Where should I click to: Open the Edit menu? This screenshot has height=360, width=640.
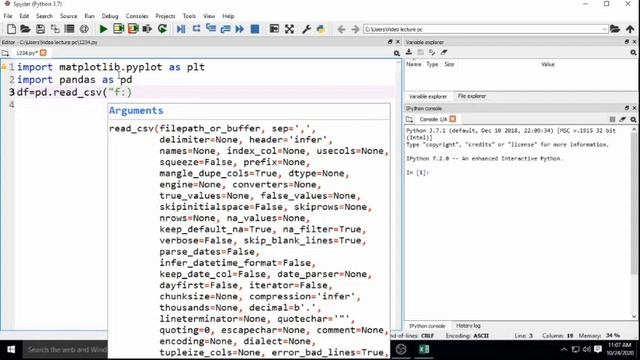pyautogui.click(x=24, y=16)
